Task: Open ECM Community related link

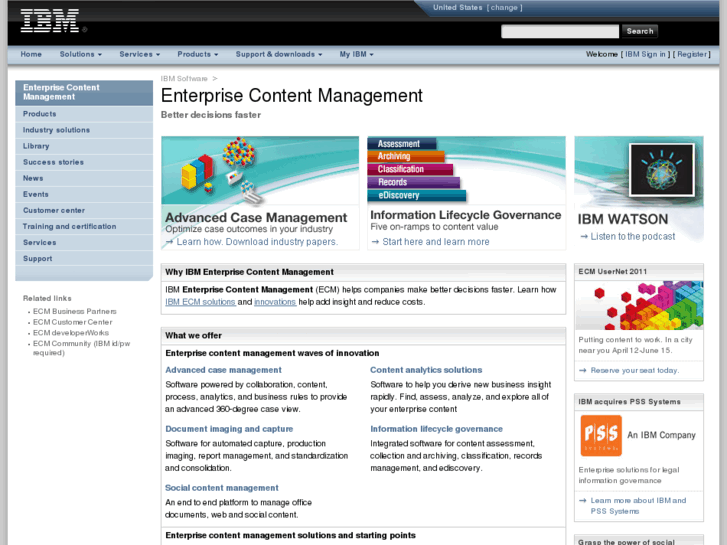Action: [x=81, y=348]
